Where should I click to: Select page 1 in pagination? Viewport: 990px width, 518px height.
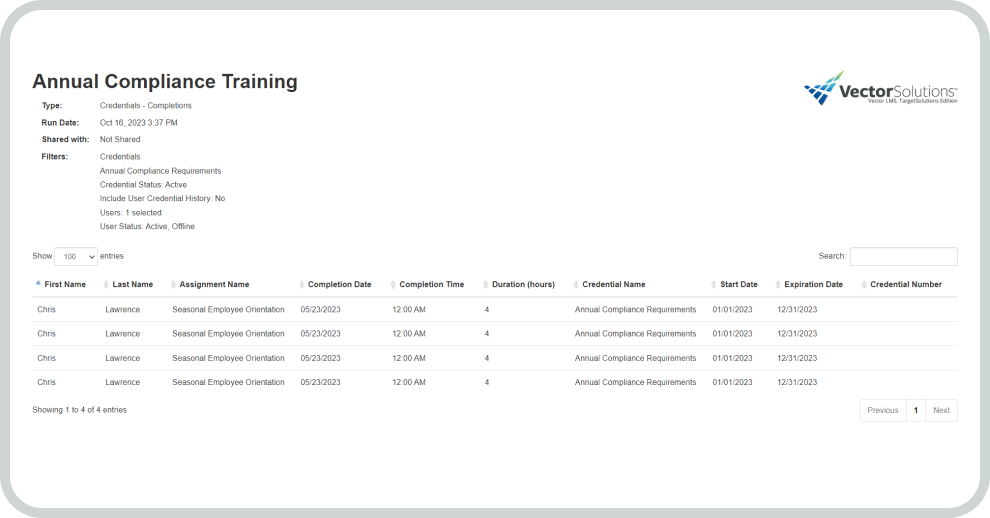pyautogui.click(x=915, y=410)
